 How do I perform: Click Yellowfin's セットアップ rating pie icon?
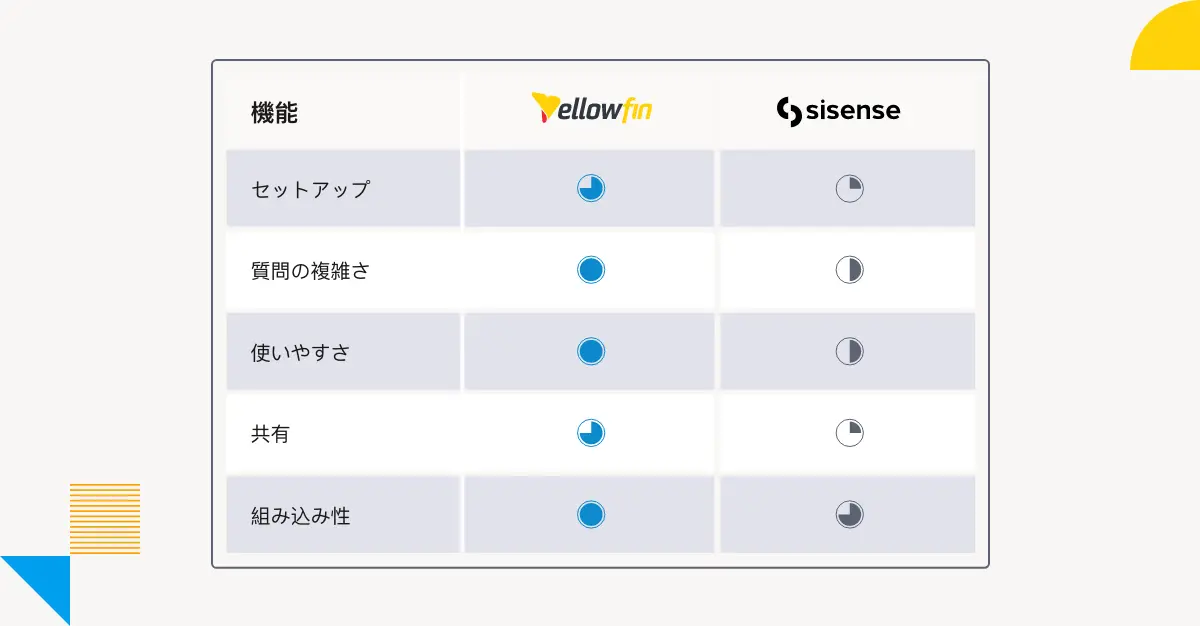click(591, 189)
